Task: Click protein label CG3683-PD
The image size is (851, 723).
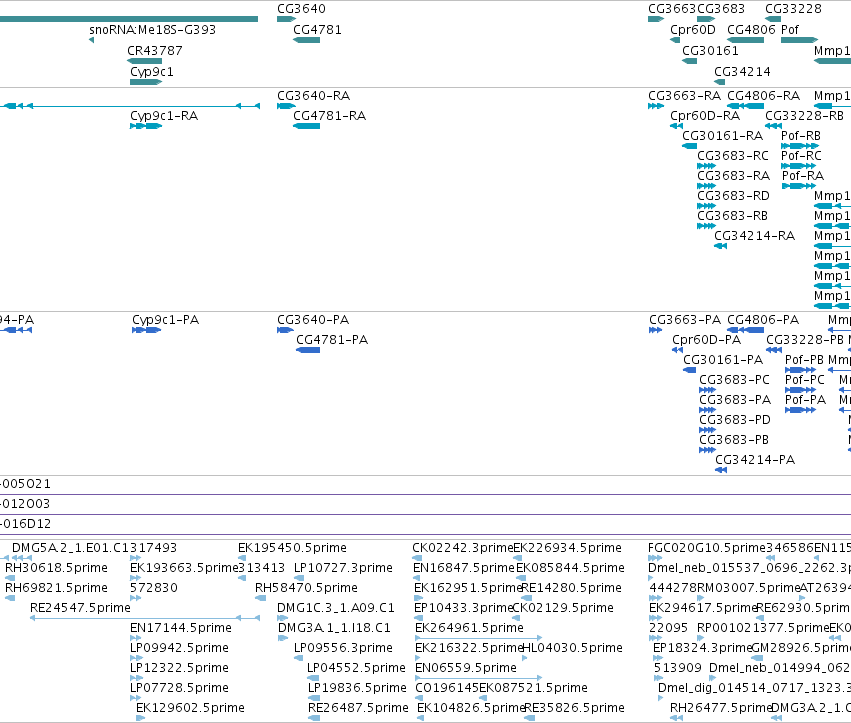Action: tap(734, 420)
